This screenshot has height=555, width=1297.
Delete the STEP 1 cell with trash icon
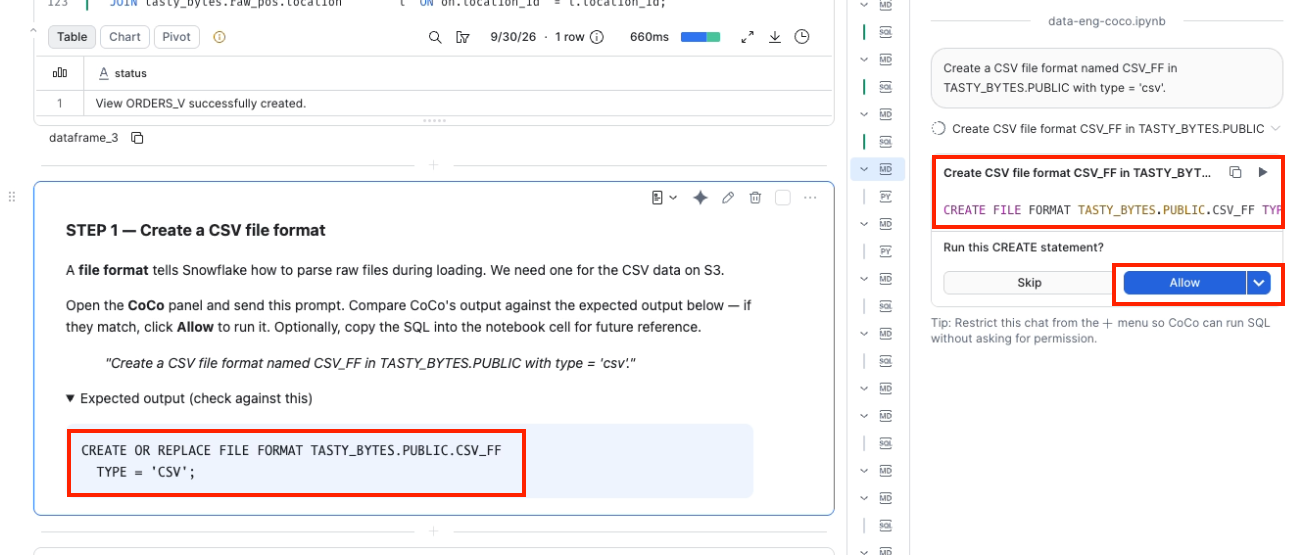[x=756, y=198]
